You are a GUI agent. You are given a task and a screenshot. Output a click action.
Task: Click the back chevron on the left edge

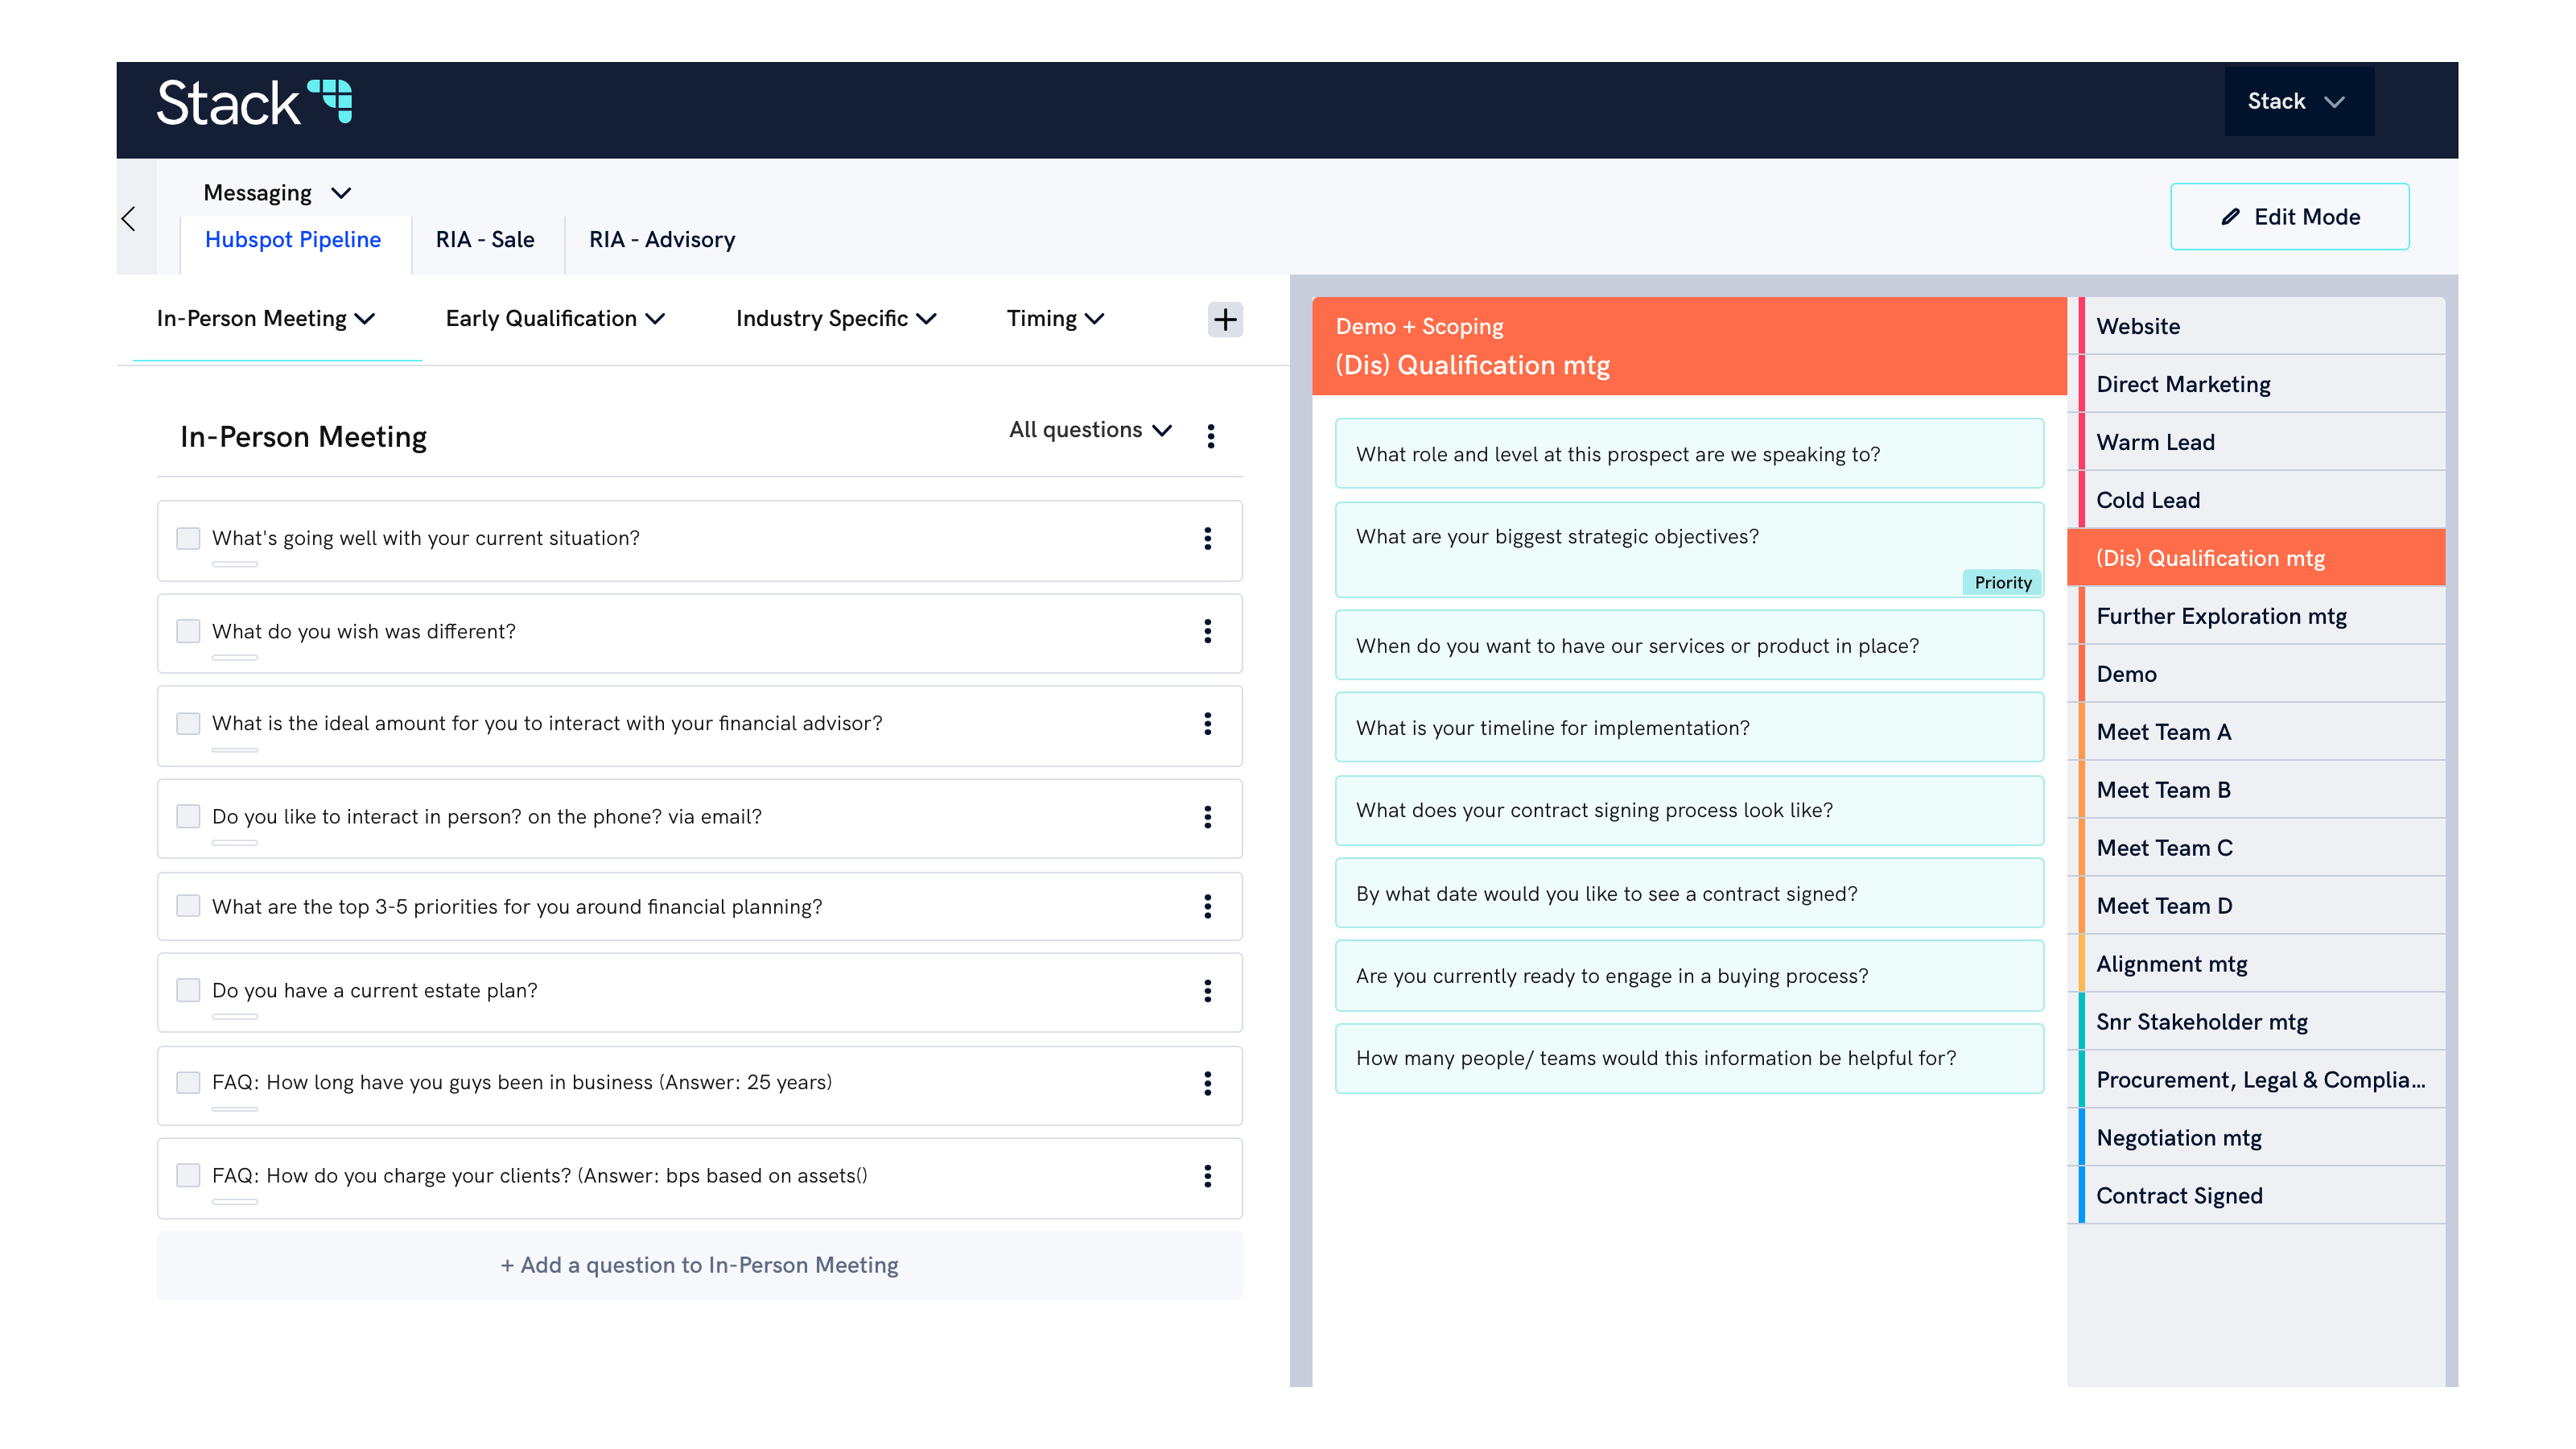coord(129,218)
